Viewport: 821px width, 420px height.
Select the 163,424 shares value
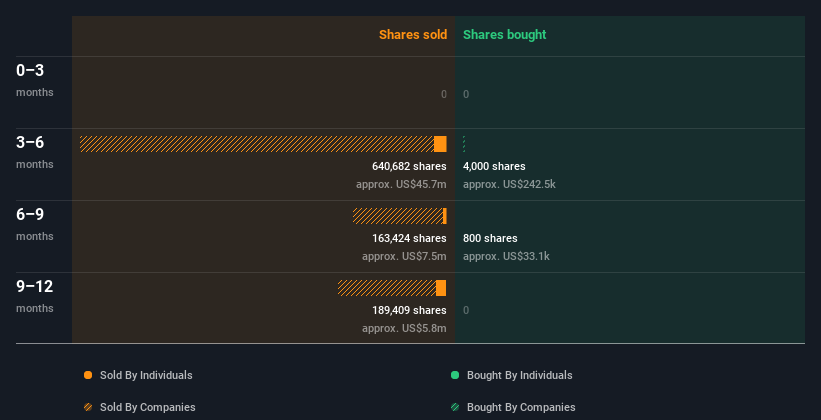coord(409,238)
